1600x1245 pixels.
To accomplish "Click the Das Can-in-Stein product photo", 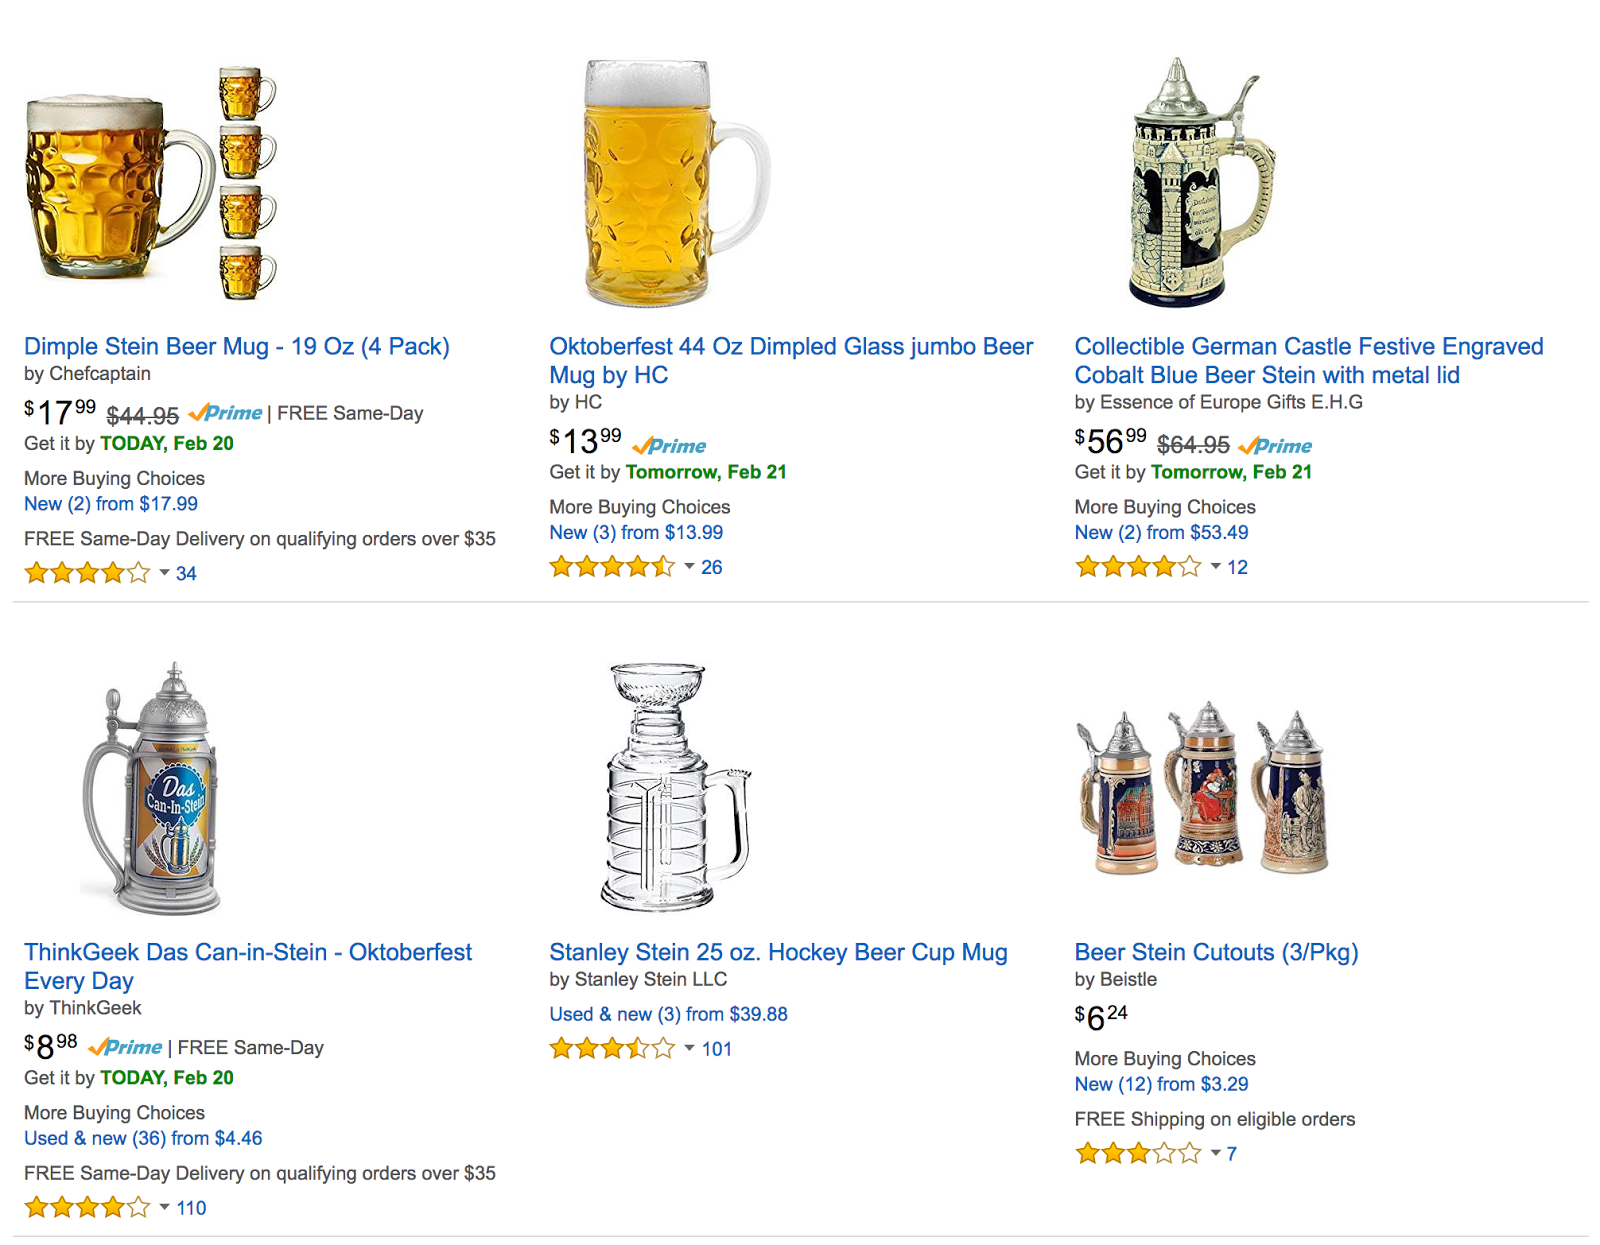I will click(x=152, y=788).
